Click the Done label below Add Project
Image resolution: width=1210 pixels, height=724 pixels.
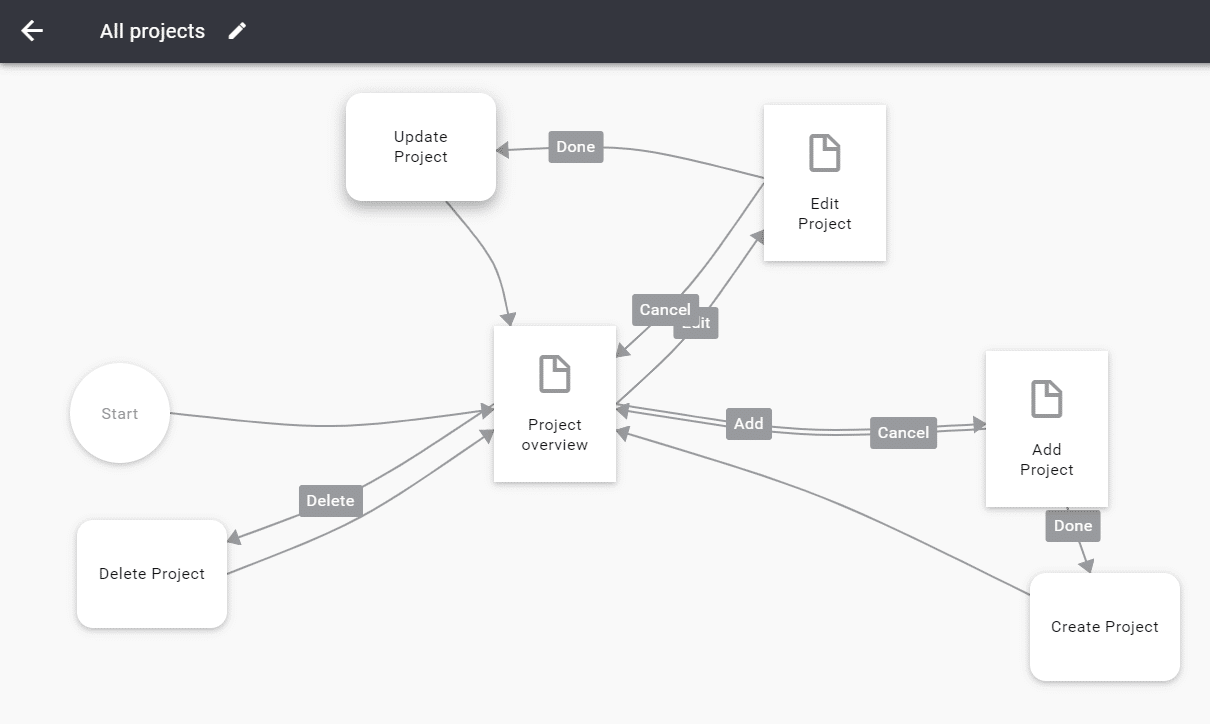point(1073,526)
